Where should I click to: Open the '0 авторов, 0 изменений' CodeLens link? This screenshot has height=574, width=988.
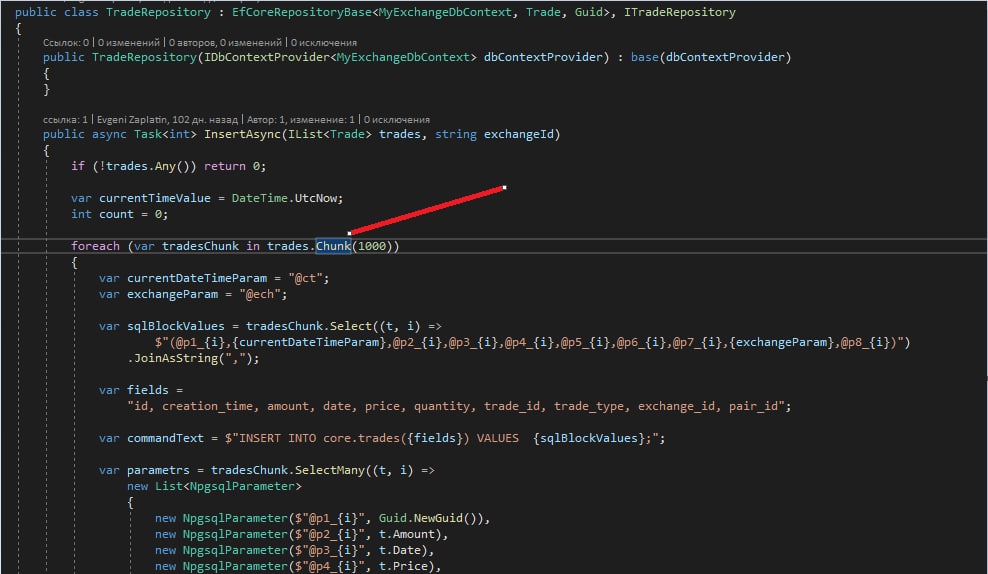click(225, 42)
